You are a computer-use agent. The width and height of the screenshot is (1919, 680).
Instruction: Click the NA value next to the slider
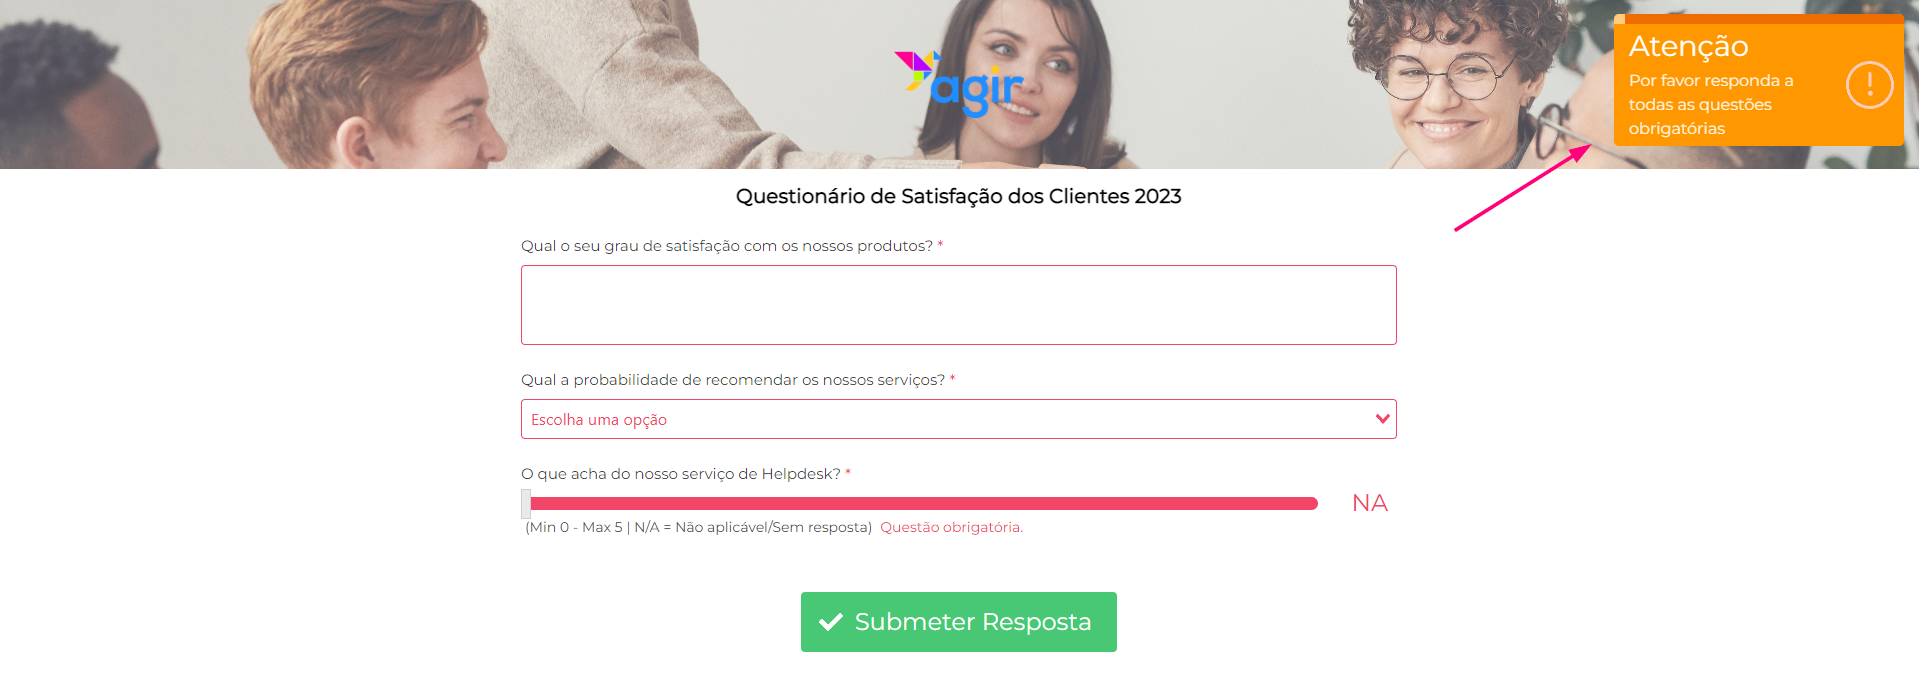coord(1369,503)
